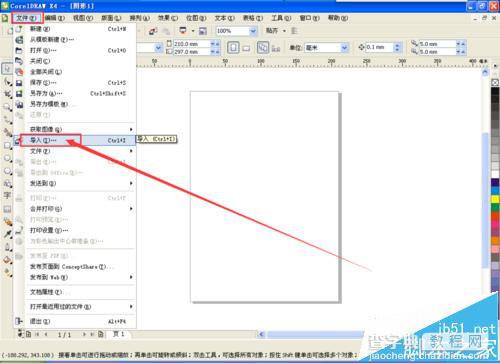Open the 100% zoom level dropdown

pyautogui.click(x=253, y=31)
